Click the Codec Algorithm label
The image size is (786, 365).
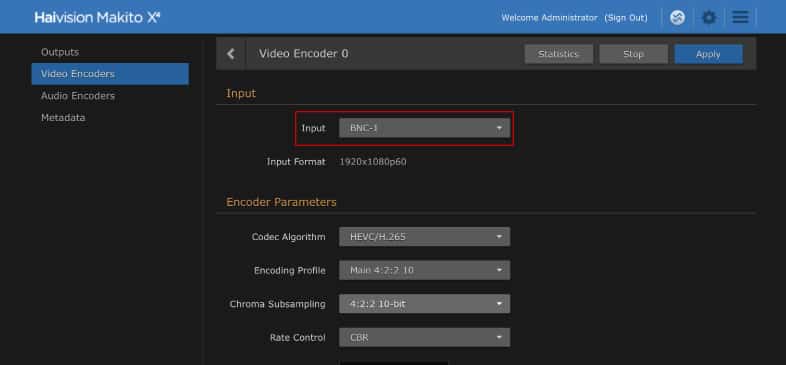point(288,237)
